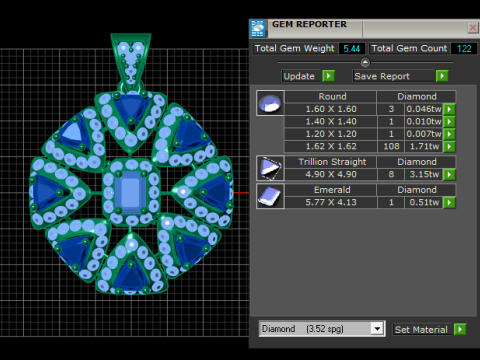Click the 1.60 X 1.60 size cell

pos(331,109)
